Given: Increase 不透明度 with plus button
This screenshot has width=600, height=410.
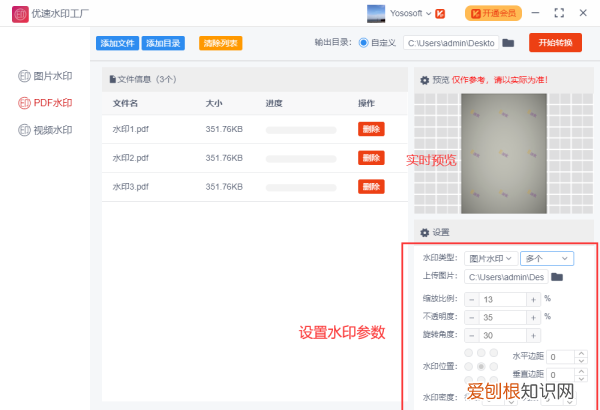Looking at the screenshot, I should tap(533, 318).
